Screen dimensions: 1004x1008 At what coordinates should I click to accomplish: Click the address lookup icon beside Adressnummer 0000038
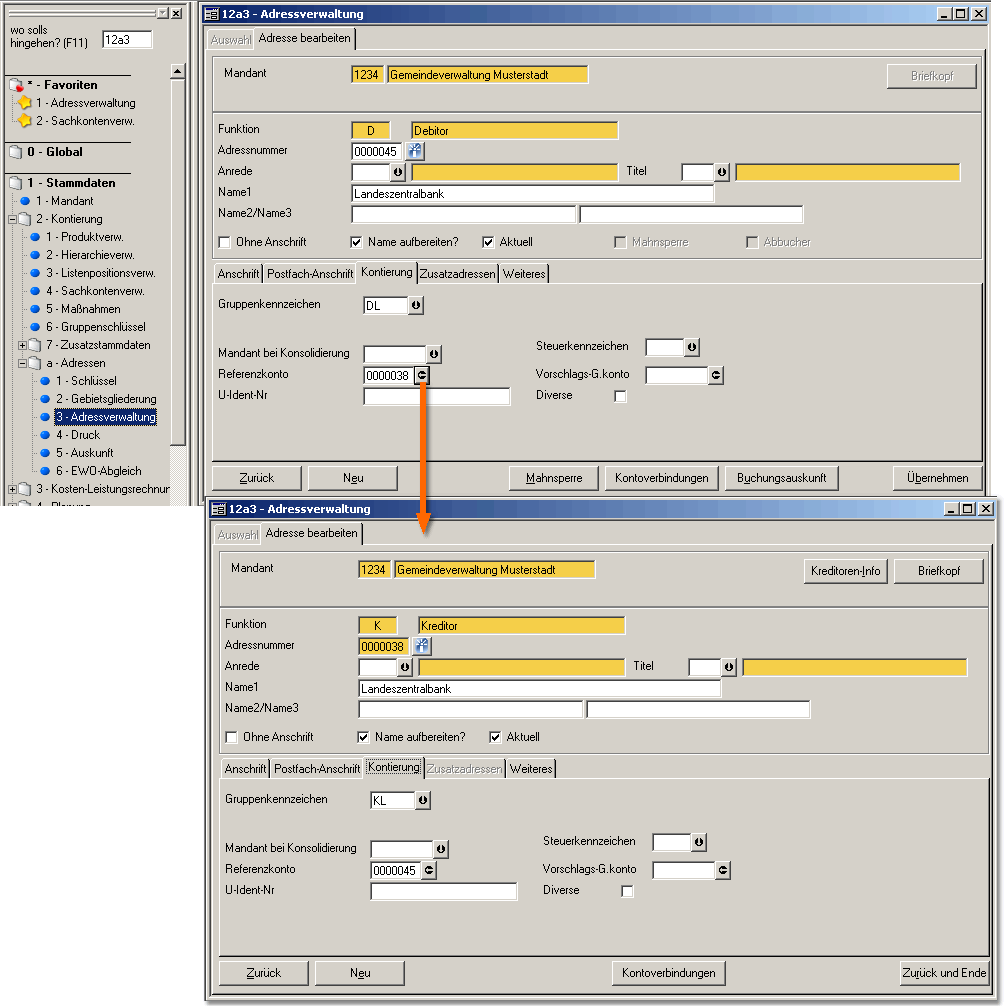422,646
